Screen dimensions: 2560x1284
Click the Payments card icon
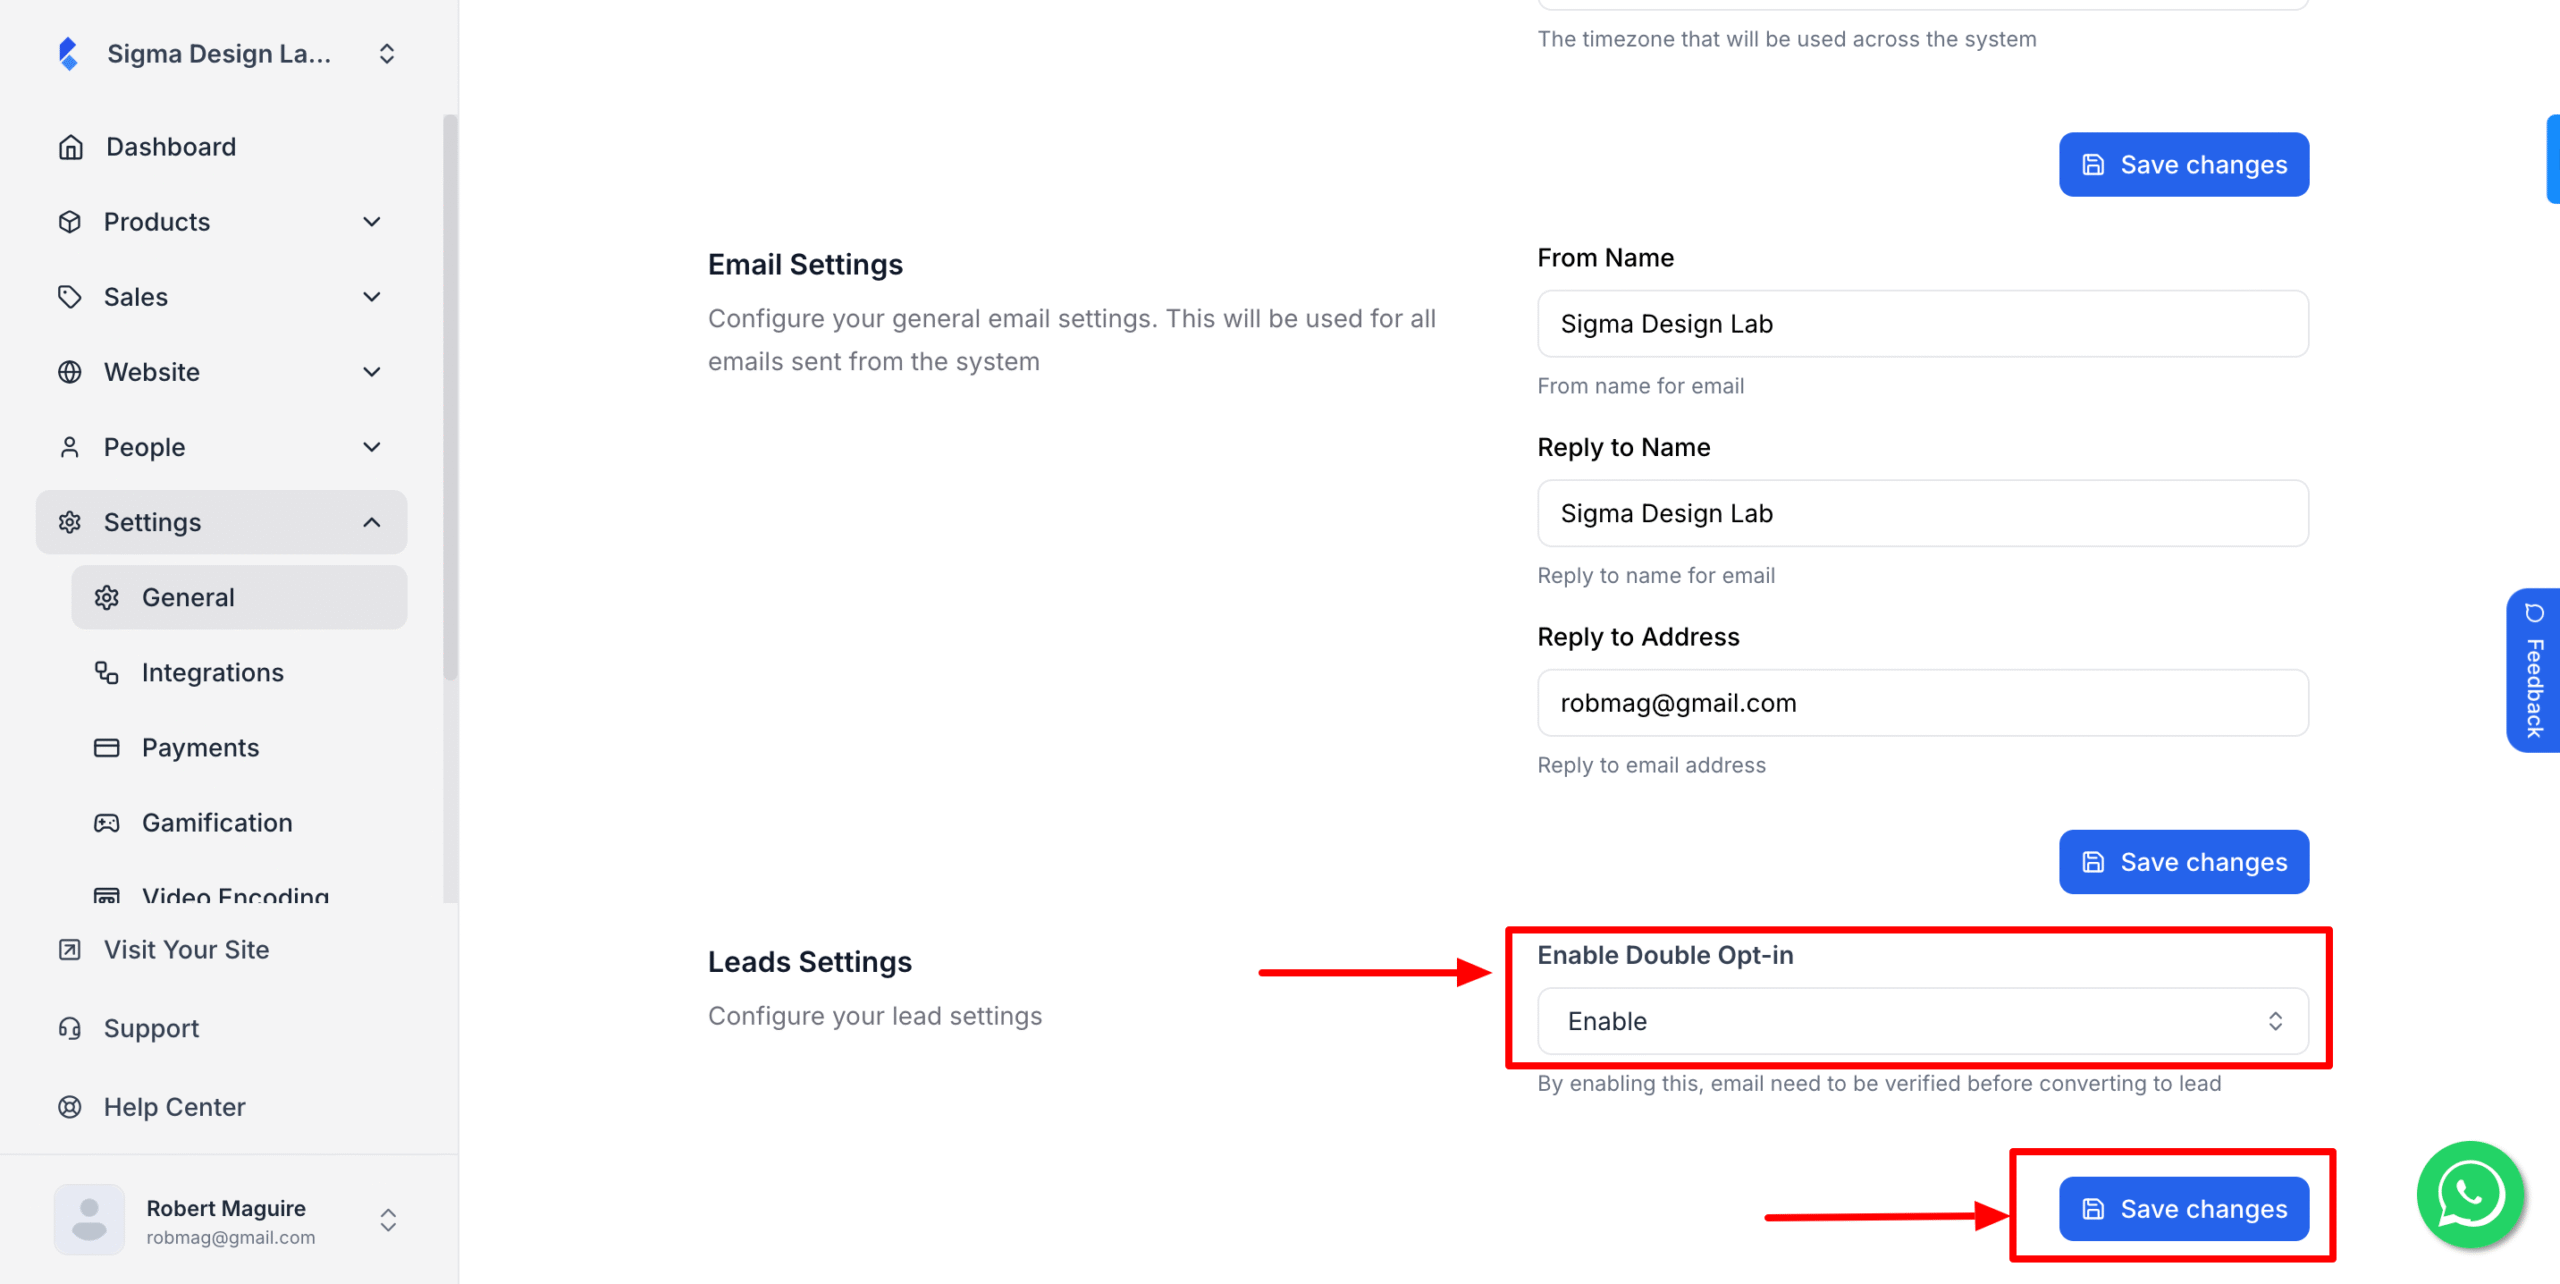click(x=107, y=747)
